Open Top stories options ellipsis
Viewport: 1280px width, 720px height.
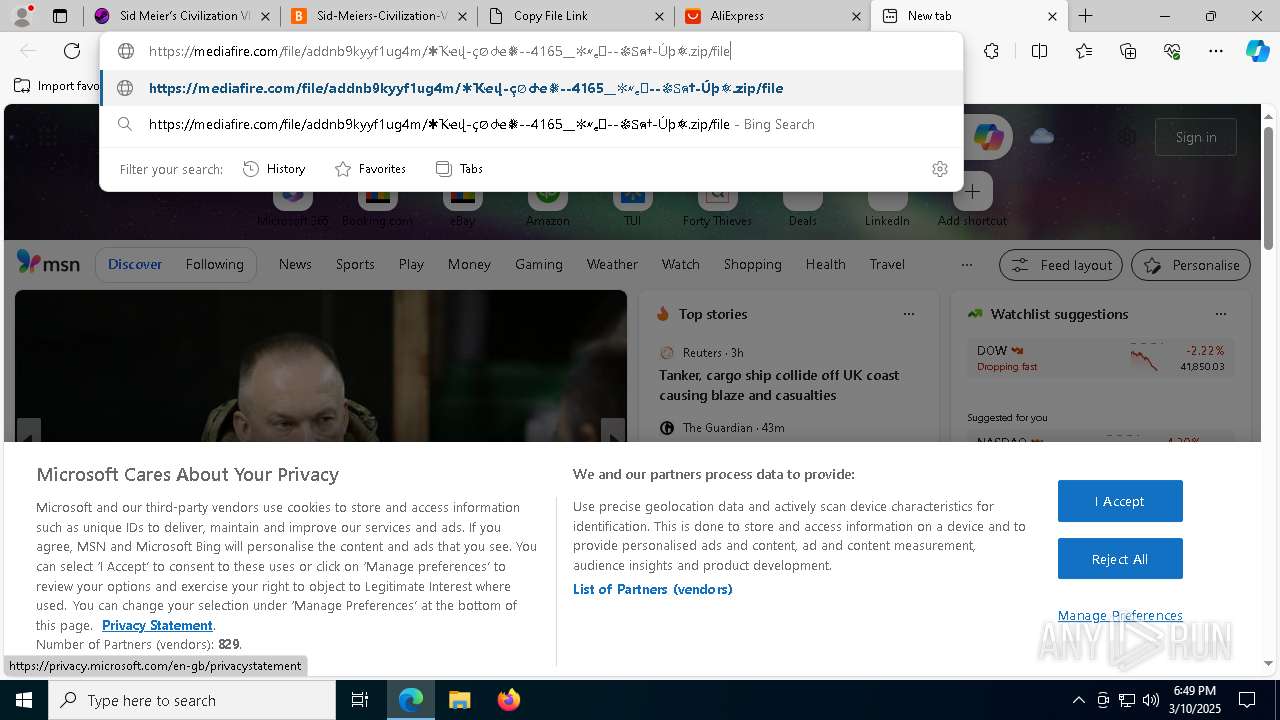coord(909,314)
